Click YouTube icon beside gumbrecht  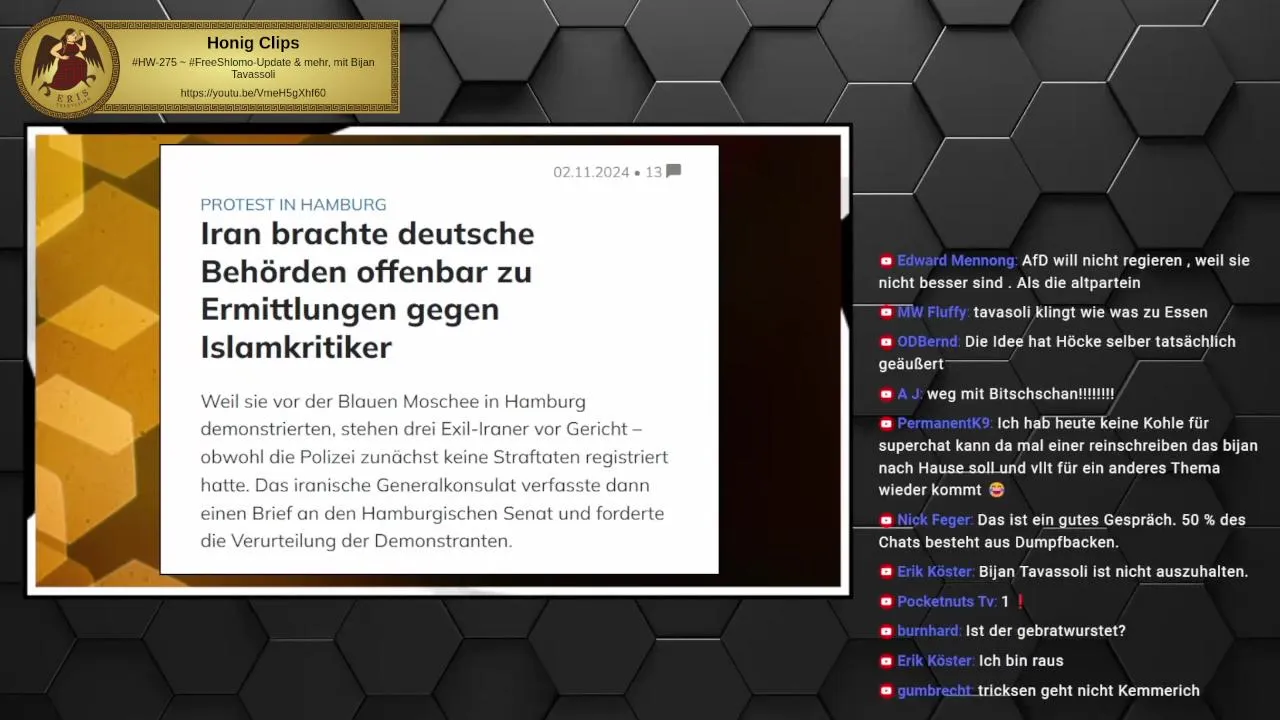point(886,691)
